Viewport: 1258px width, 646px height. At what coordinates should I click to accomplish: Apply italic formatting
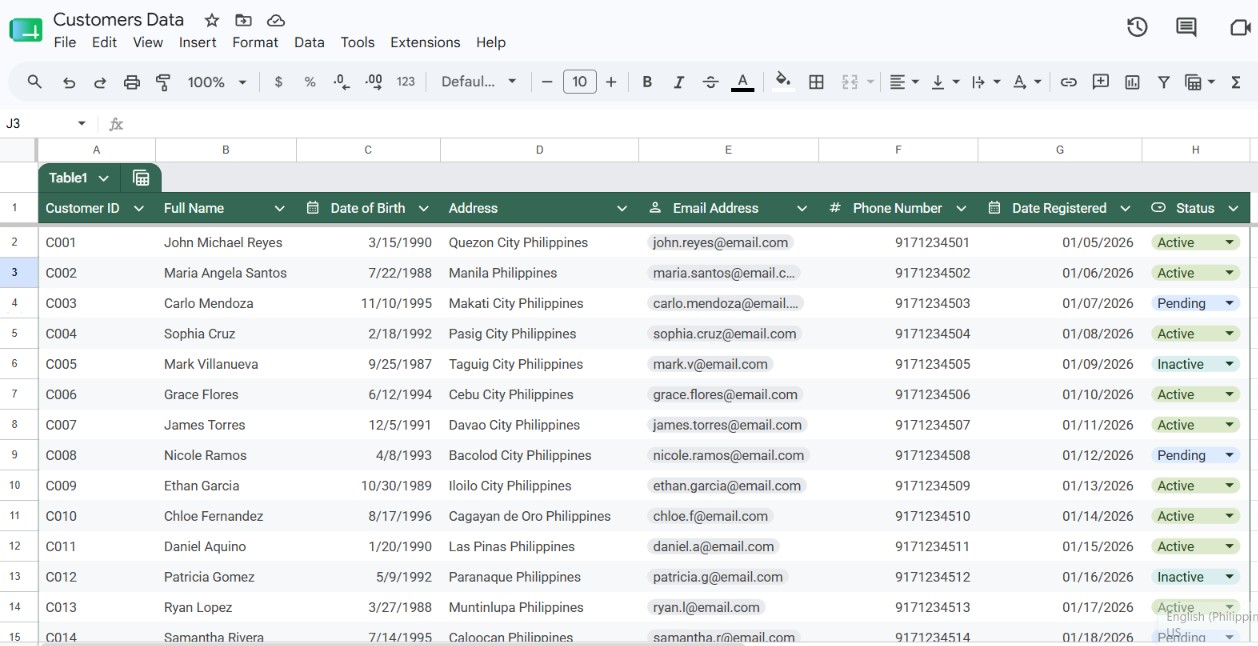pos(679,82)
